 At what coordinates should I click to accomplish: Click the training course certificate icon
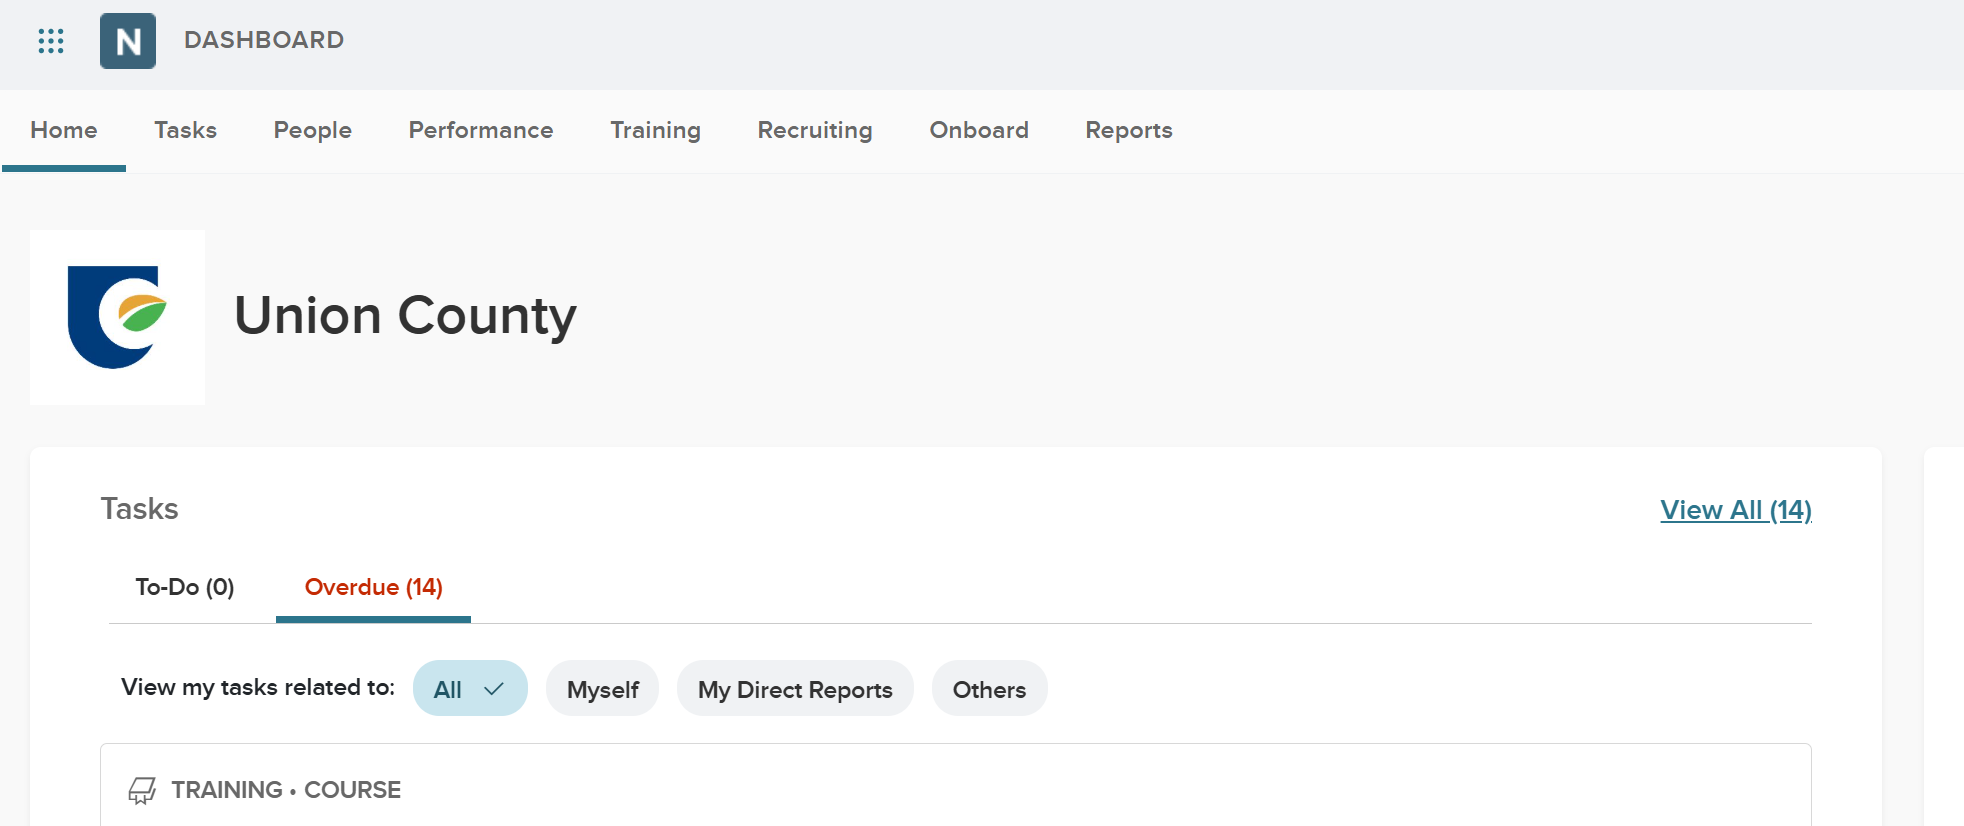click(142, 791)
